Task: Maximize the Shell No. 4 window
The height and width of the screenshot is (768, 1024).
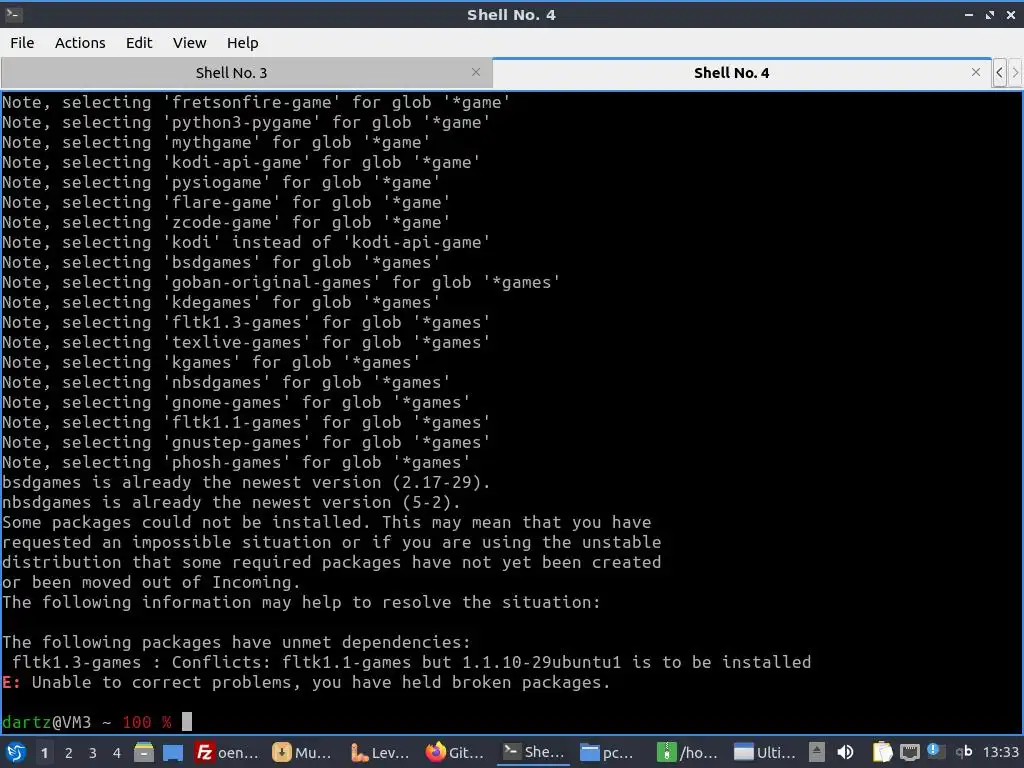Action: point(990,14)
